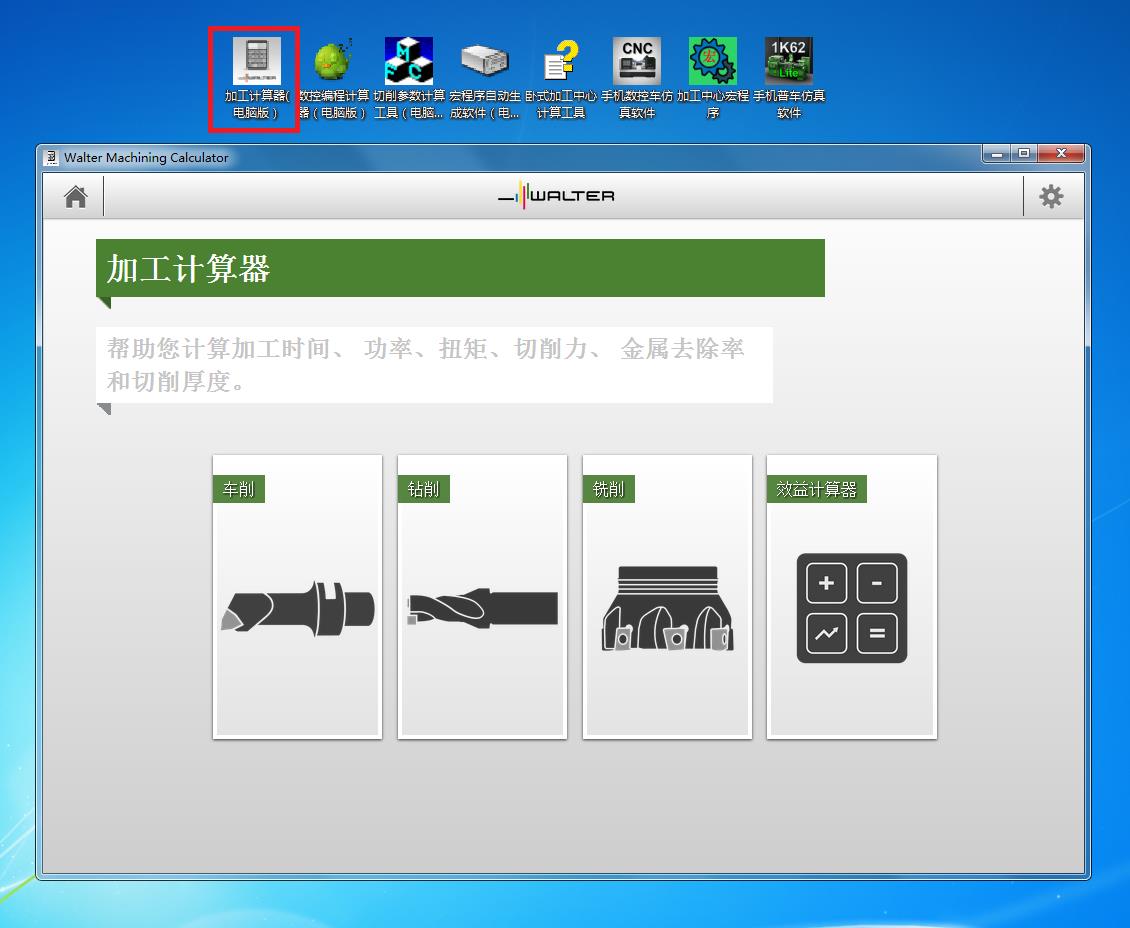
Task: Select 宏程序自动生成软件 desktop shortcut
Action: tap(485, 62)
